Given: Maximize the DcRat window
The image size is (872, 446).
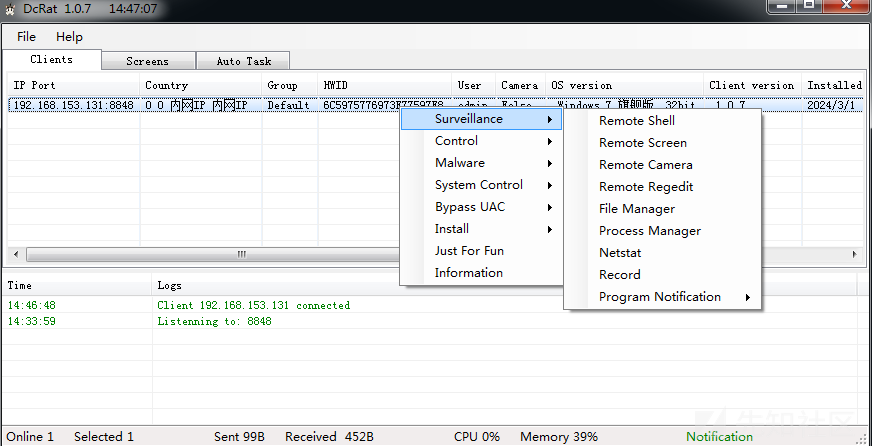Looking at the screenshot, I should tap(809, 5).
